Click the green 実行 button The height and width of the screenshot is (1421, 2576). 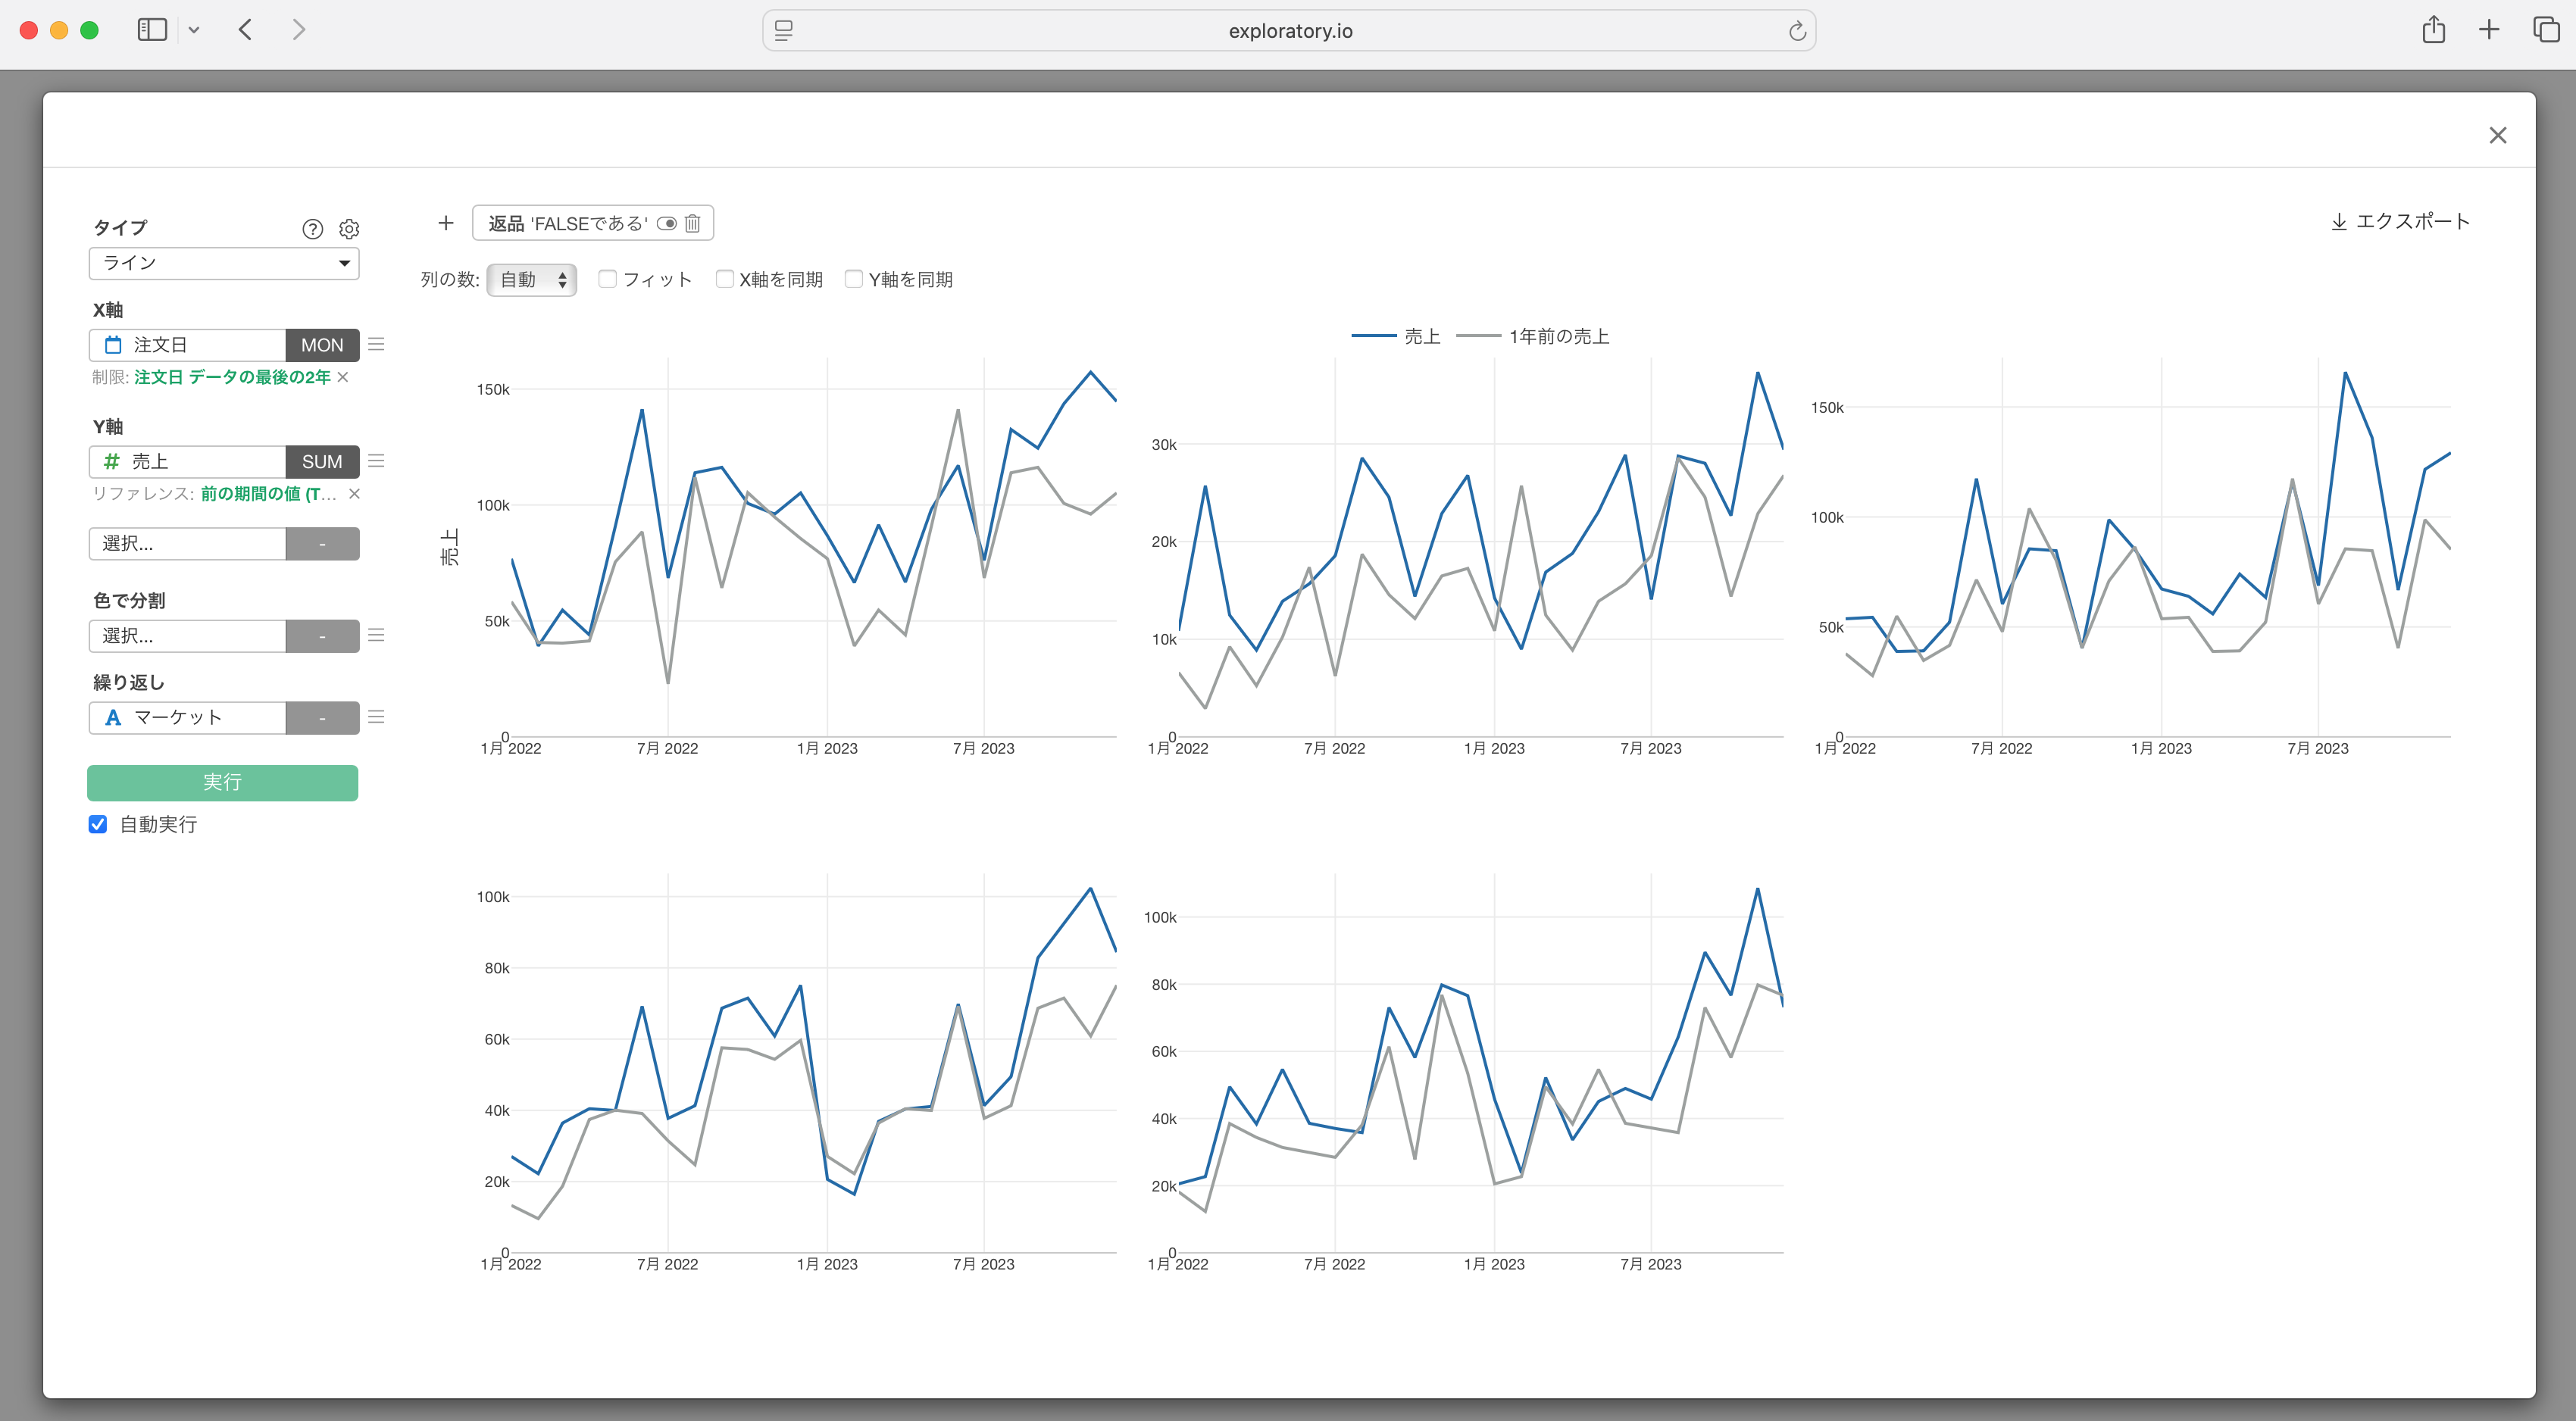(222, 782)
